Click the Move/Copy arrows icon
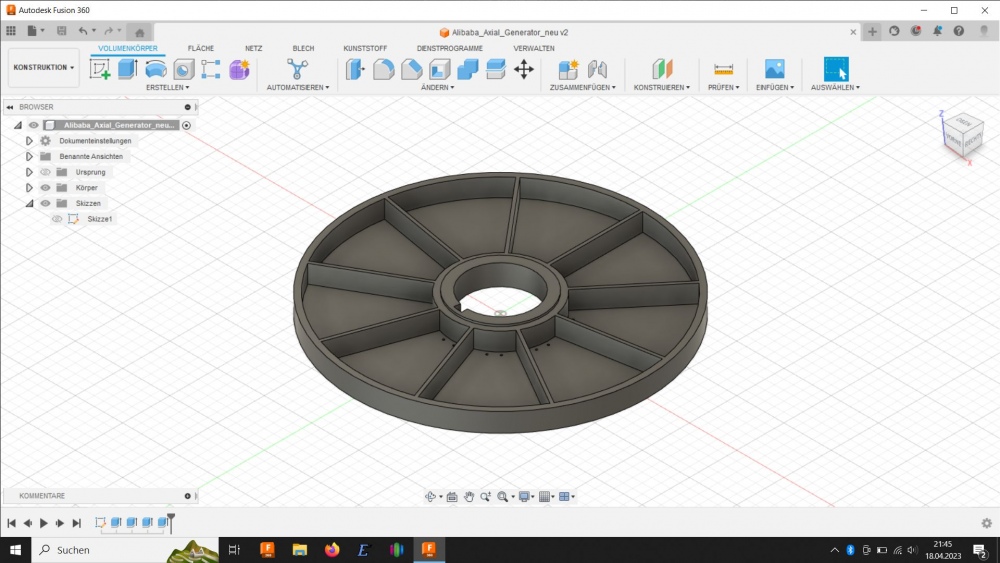The image size is (1000, 563). (523, 69)
